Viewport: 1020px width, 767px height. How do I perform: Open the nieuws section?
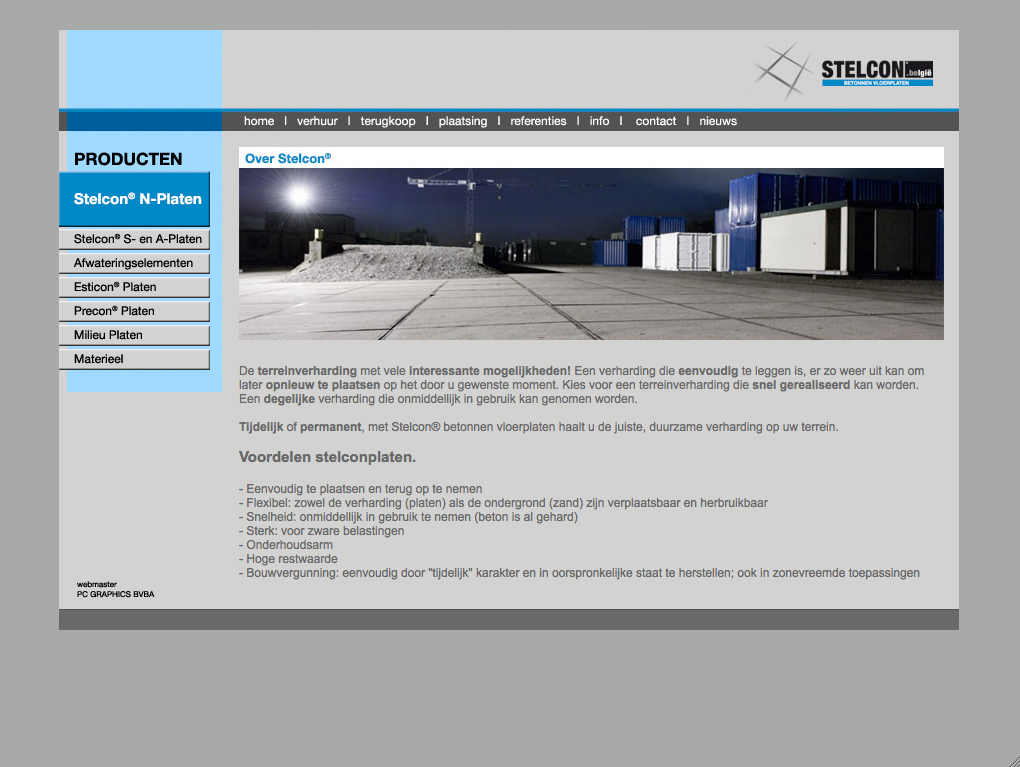pyautogui.click(x=718, y=121)
